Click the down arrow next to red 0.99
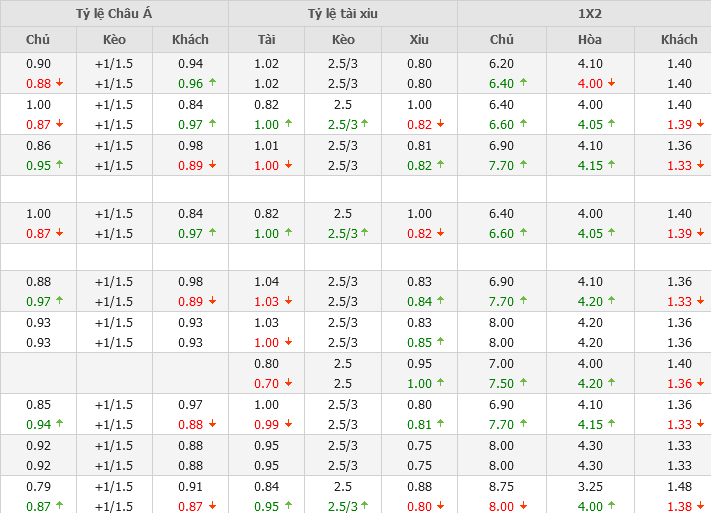711x513 pixels. (289, 425)
